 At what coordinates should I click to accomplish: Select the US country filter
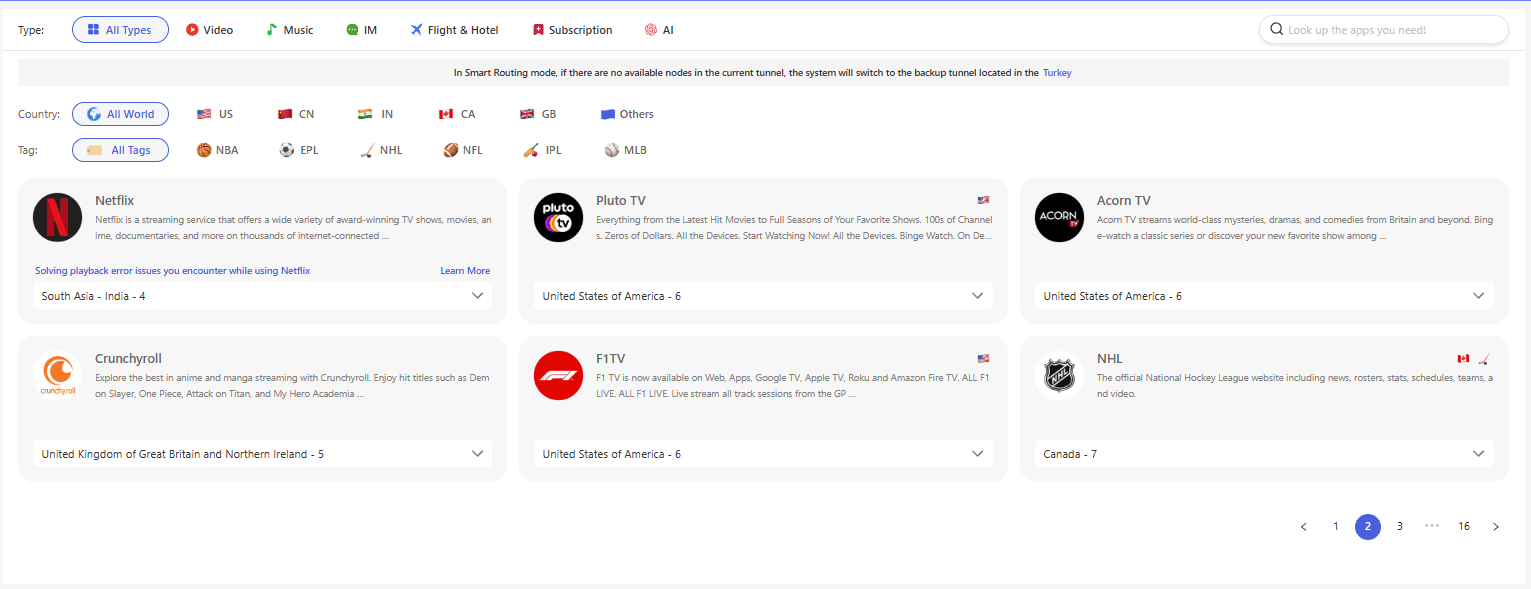(215, 114)
